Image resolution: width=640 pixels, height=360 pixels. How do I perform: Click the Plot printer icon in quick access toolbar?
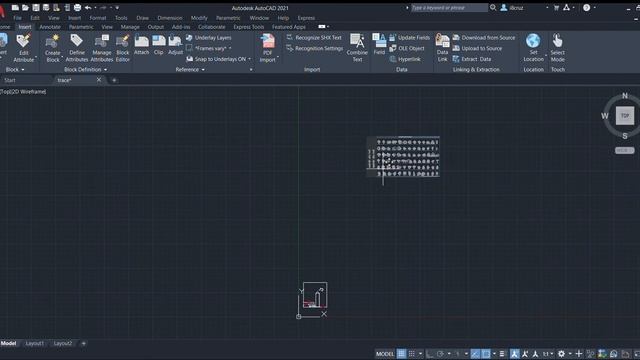77,7
